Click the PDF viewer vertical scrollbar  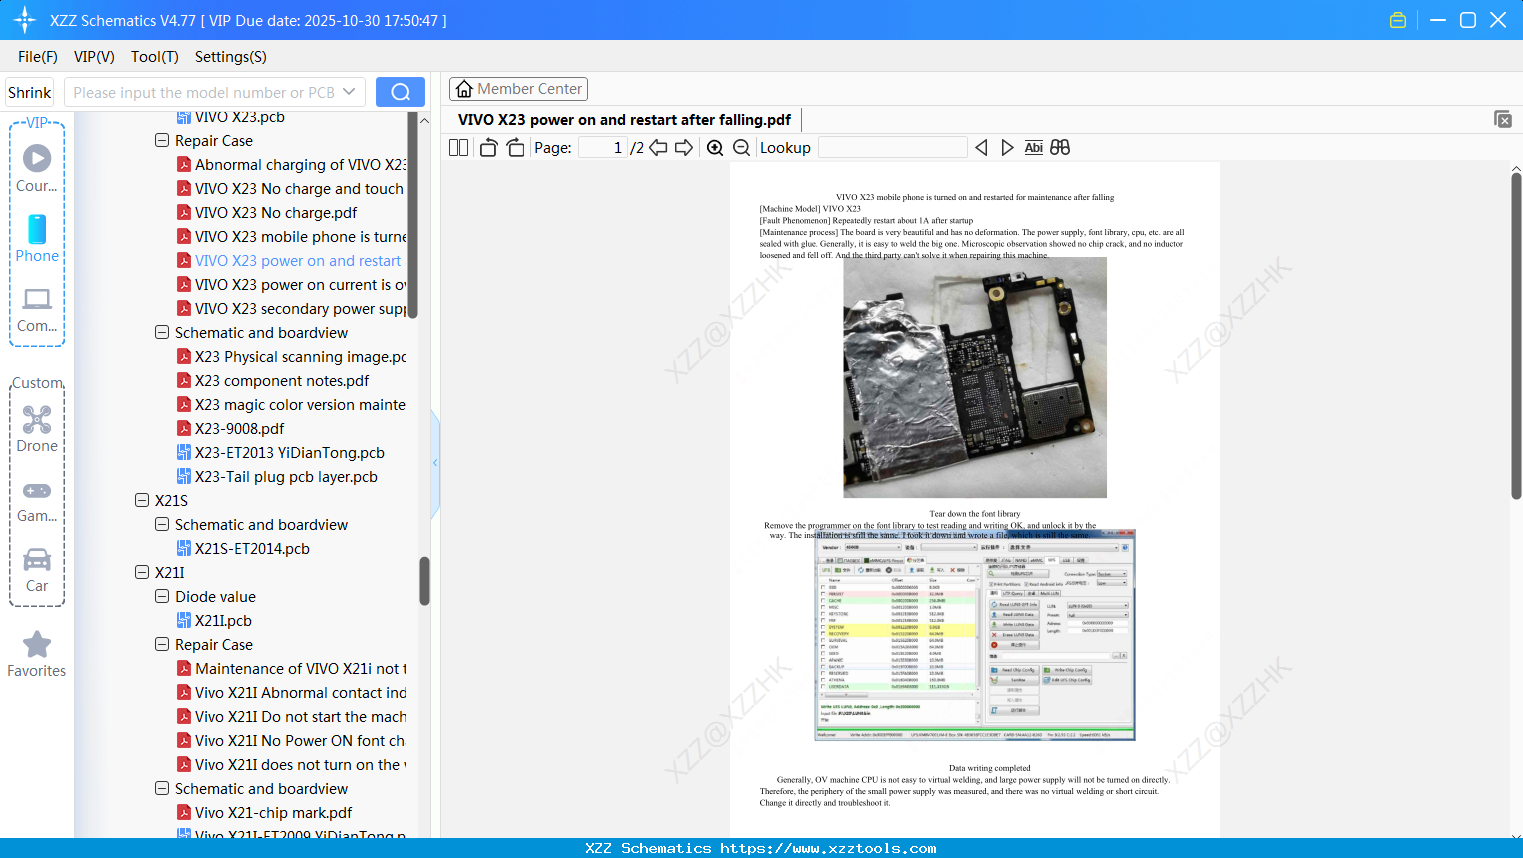1516,336
